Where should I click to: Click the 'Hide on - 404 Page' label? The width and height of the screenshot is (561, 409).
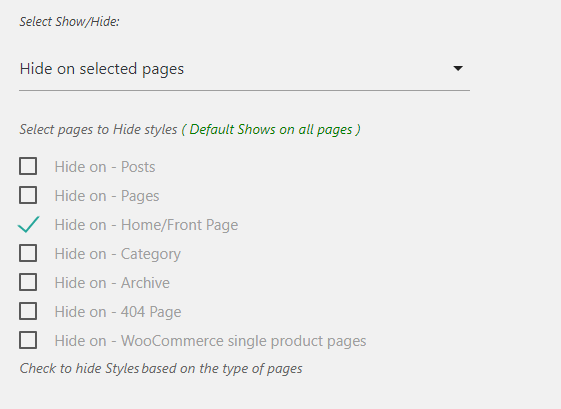point(118,312)
